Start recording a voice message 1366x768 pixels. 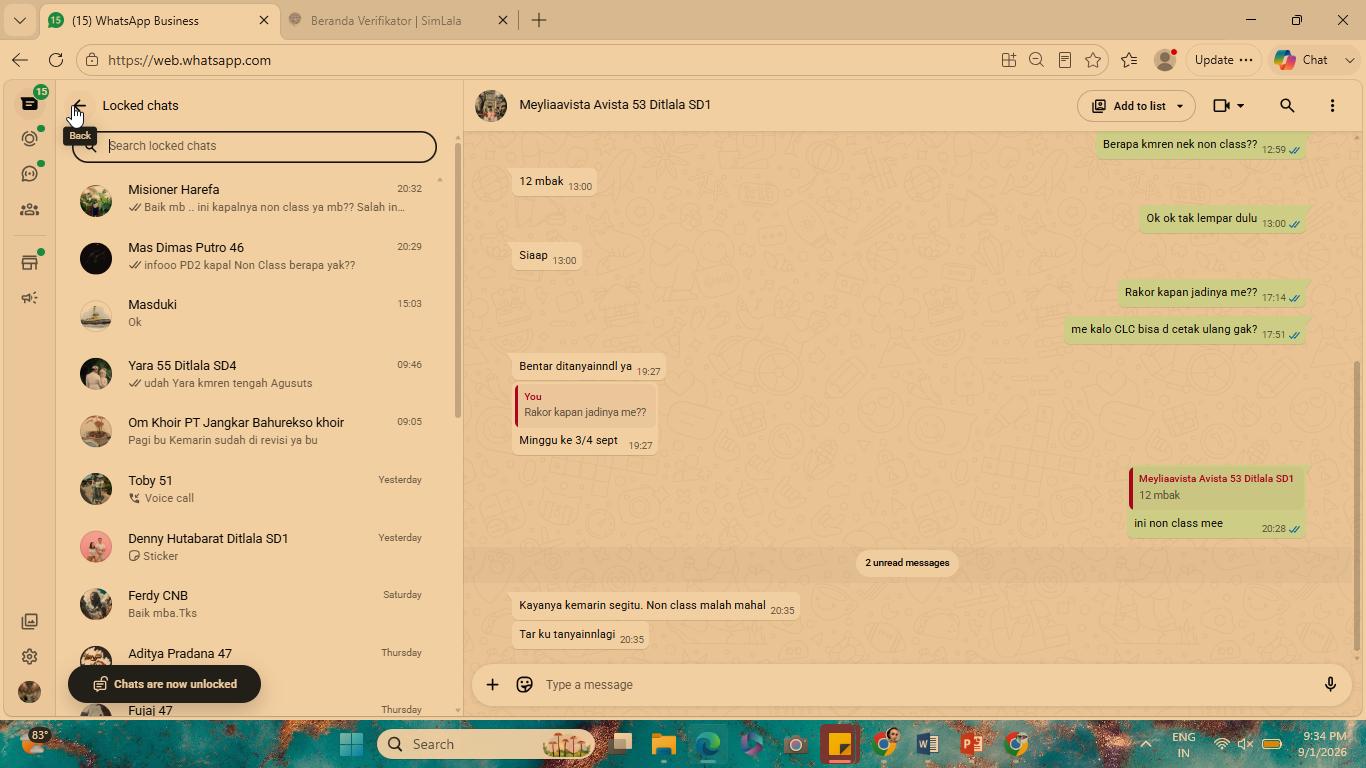coord(1330,685)
